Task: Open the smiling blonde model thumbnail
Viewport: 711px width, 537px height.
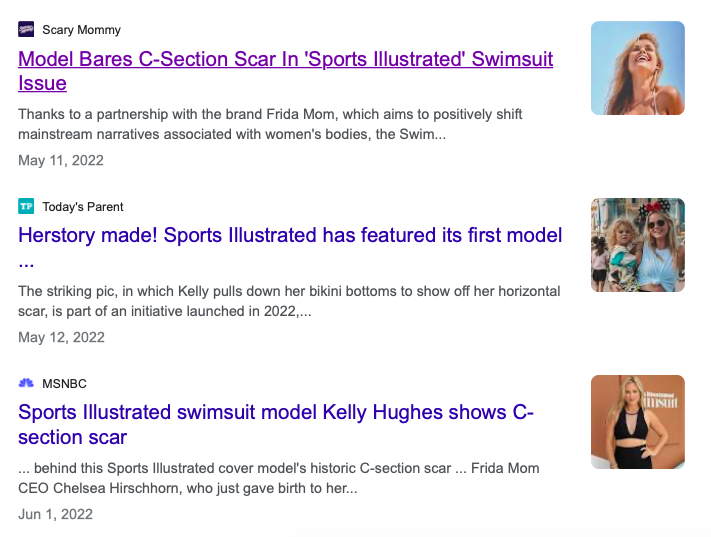Action: tap(637, 68)
